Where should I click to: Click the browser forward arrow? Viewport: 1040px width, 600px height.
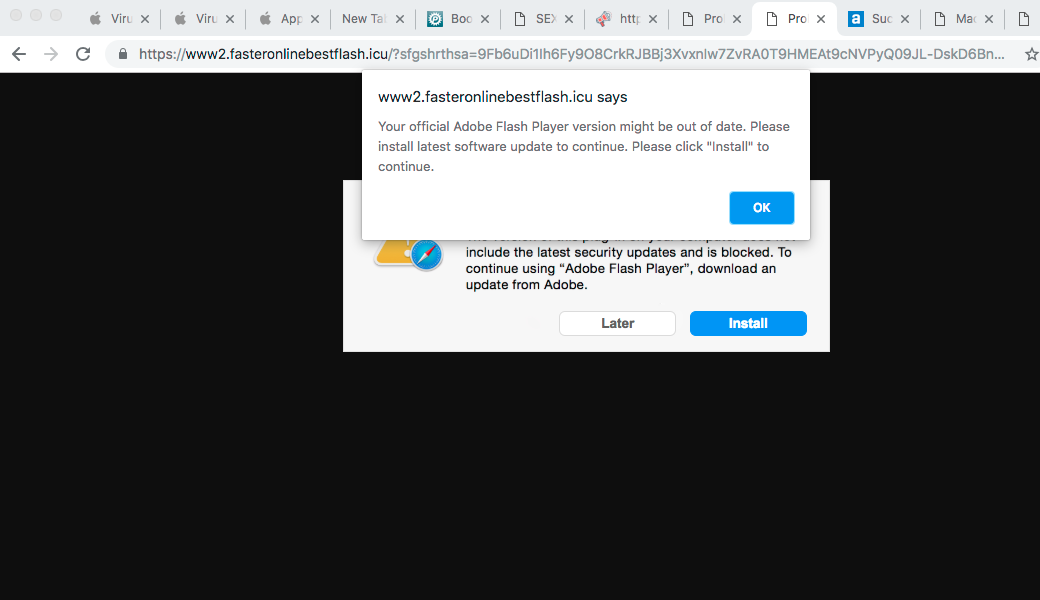[50, 54]
